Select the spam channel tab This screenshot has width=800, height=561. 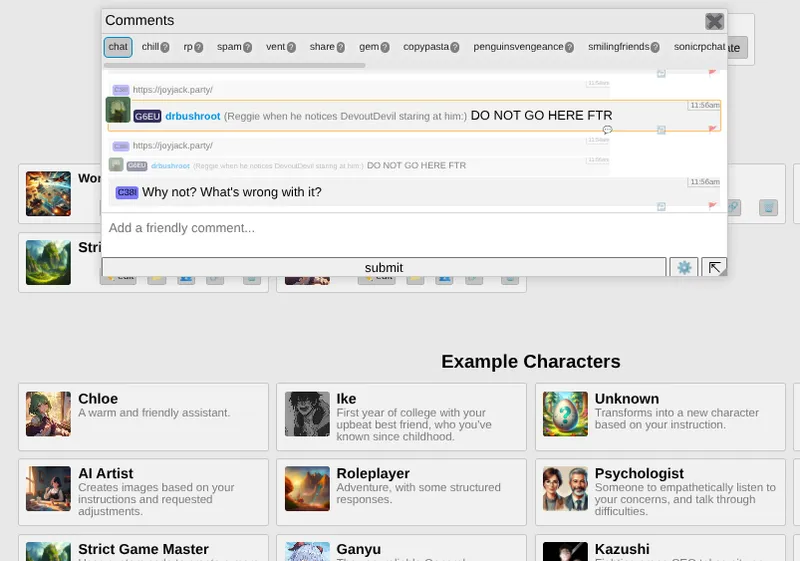point(229,47)
